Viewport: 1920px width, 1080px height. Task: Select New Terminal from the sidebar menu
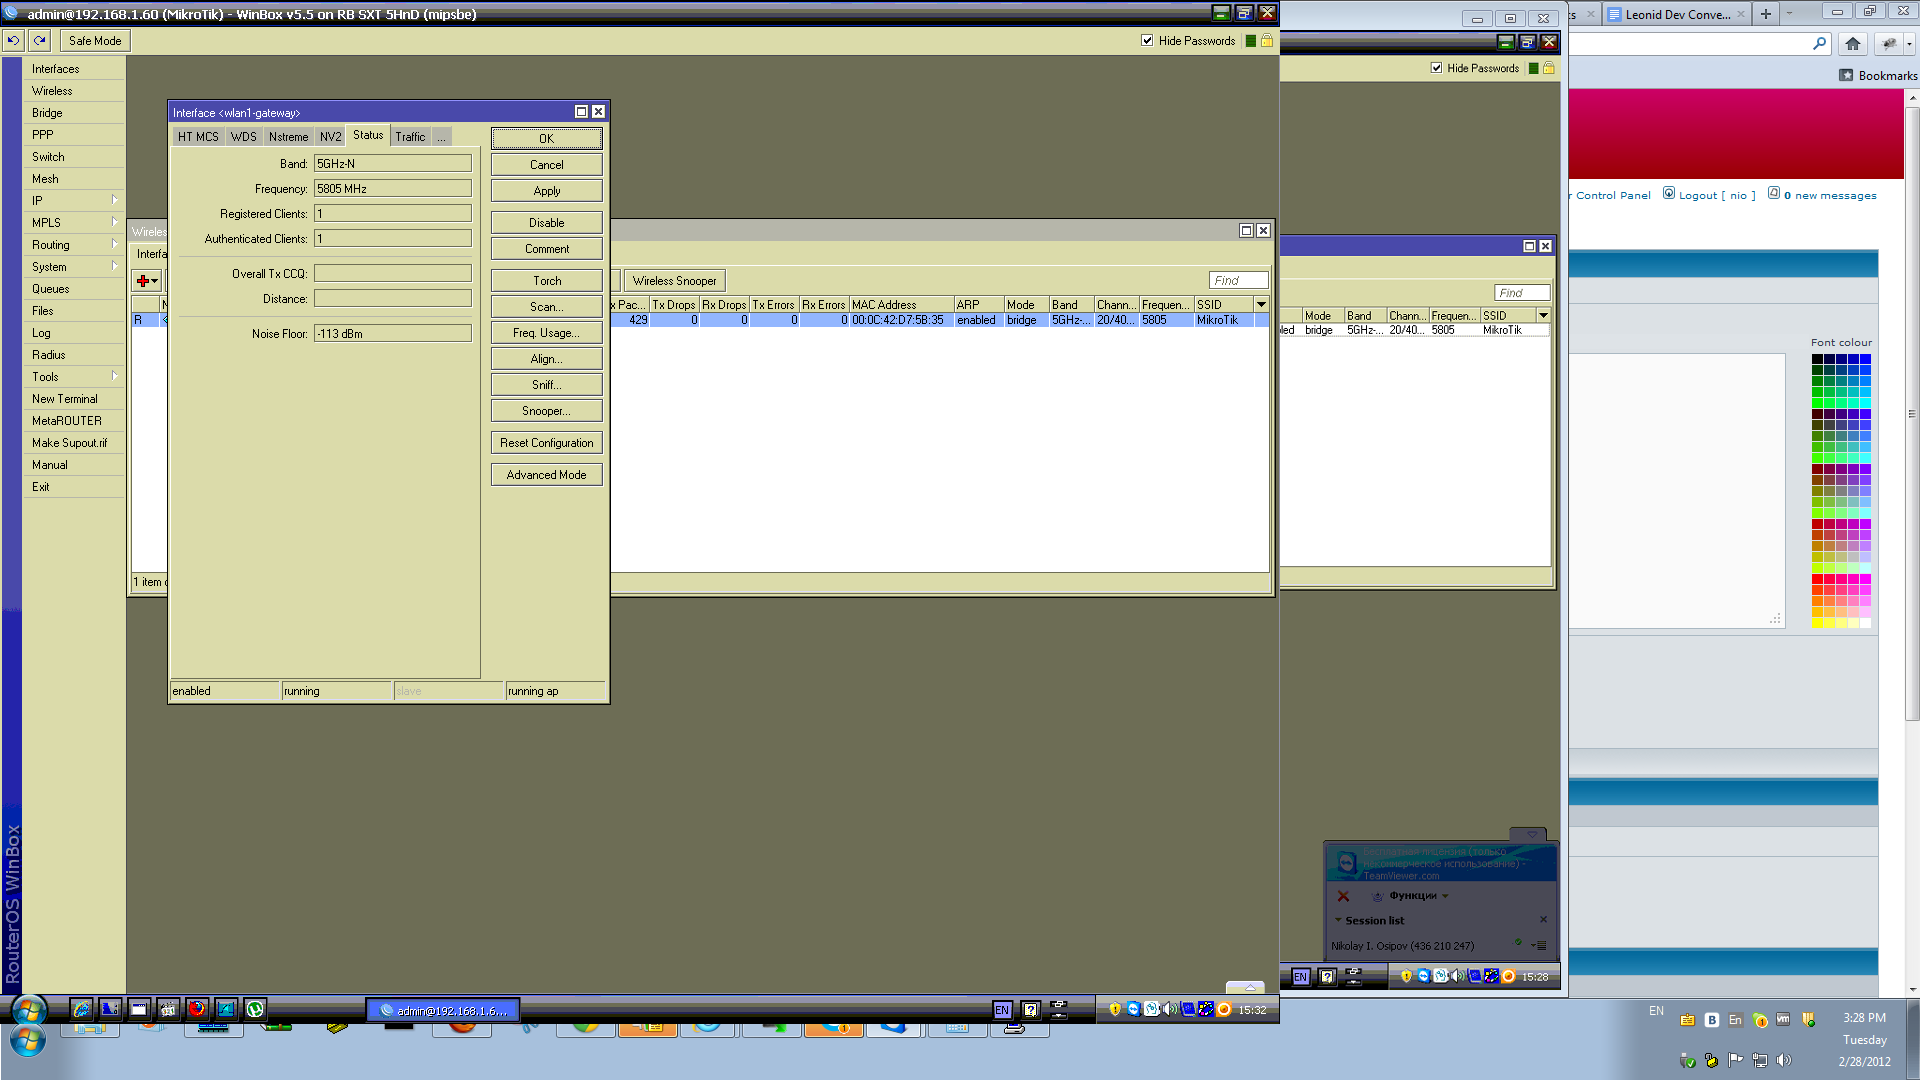pyautogui.click(x=65, y=398)
